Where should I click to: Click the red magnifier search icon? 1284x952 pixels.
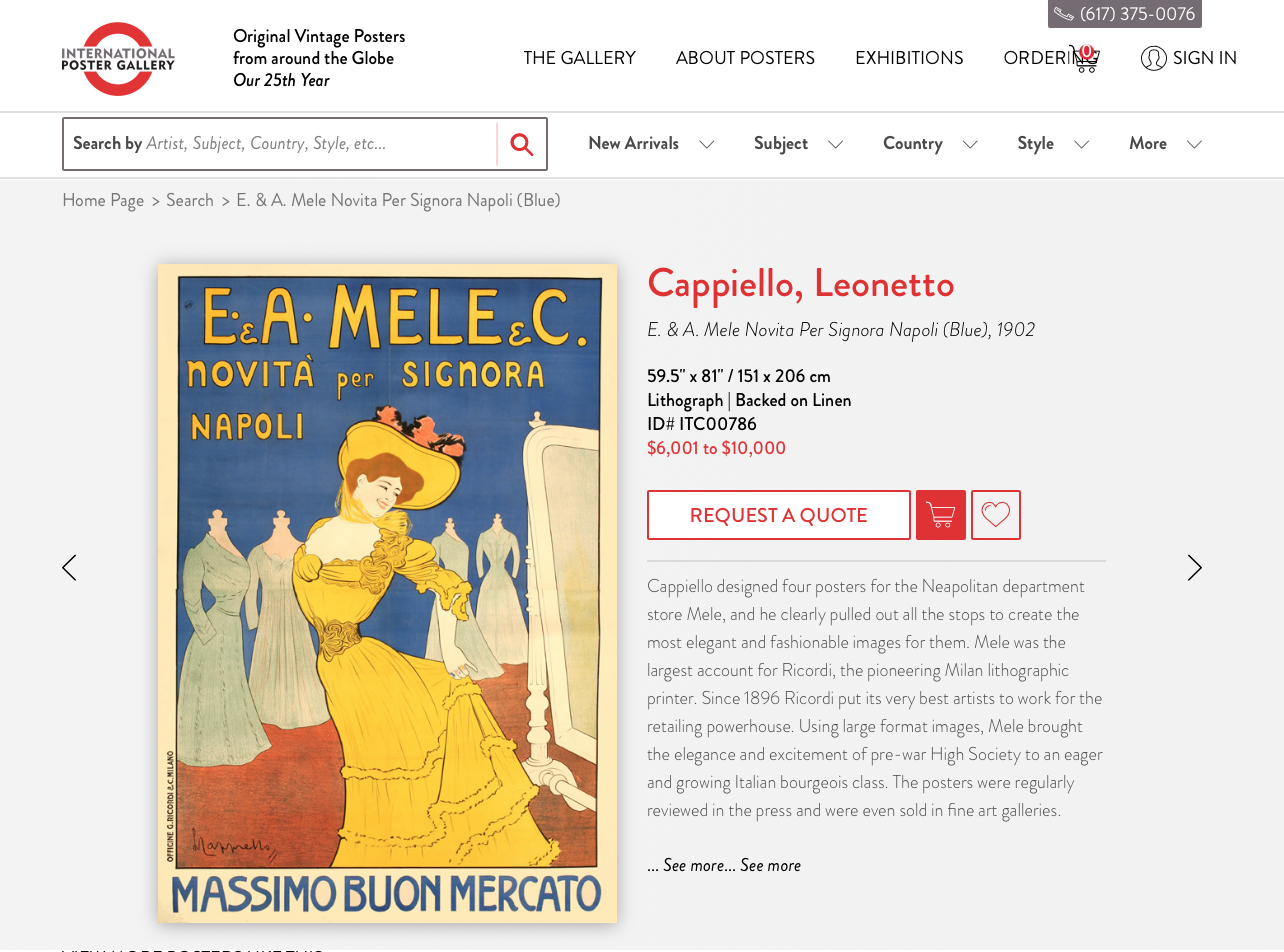pos(522,144)
